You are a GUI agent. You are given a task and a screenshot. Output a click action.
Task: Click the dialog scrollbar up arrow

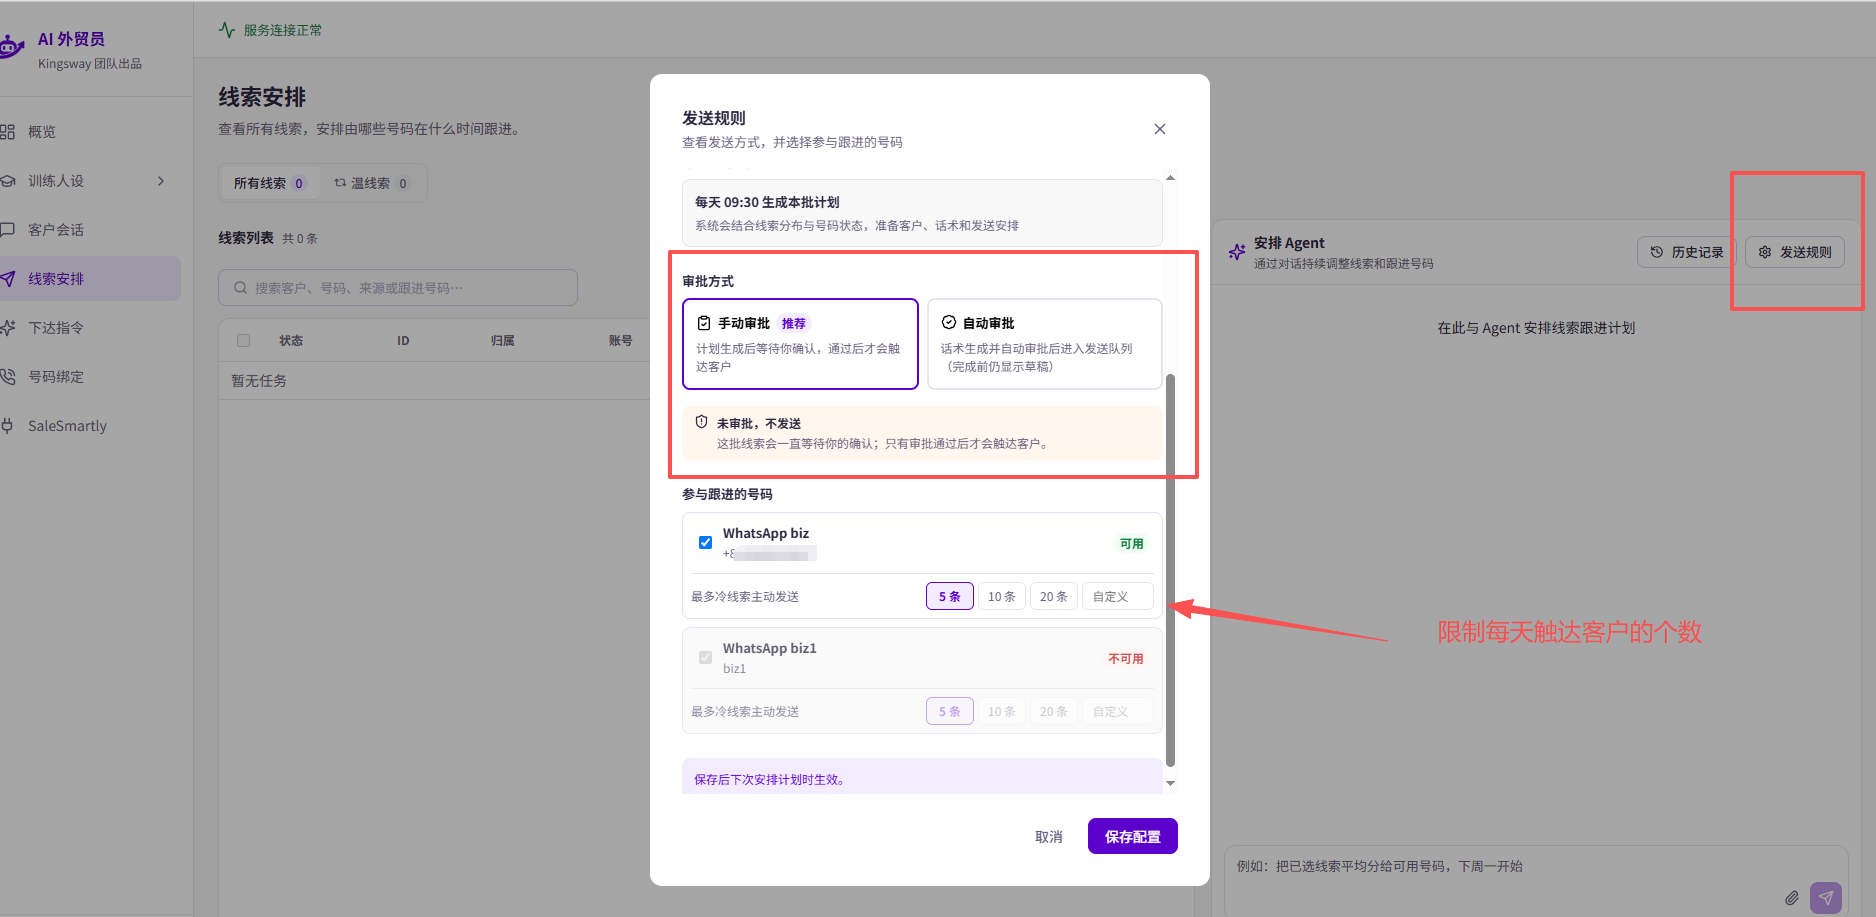(1170, 178)
